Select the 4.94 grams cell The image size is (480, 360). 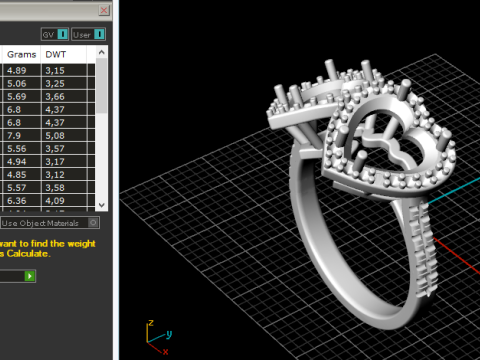tap(21, 161)
